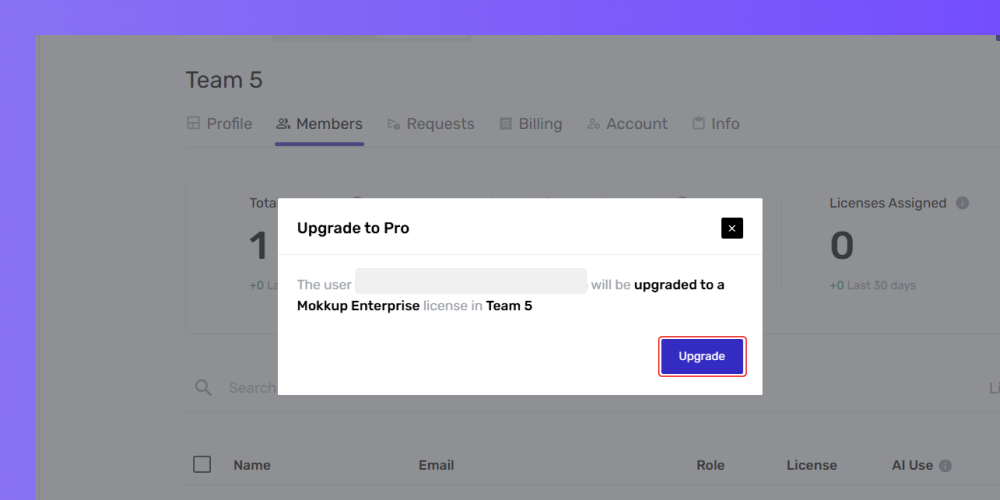1000x500 pixels.
Task: Click the Info tab clipboard icon
Action: [699, 123]
